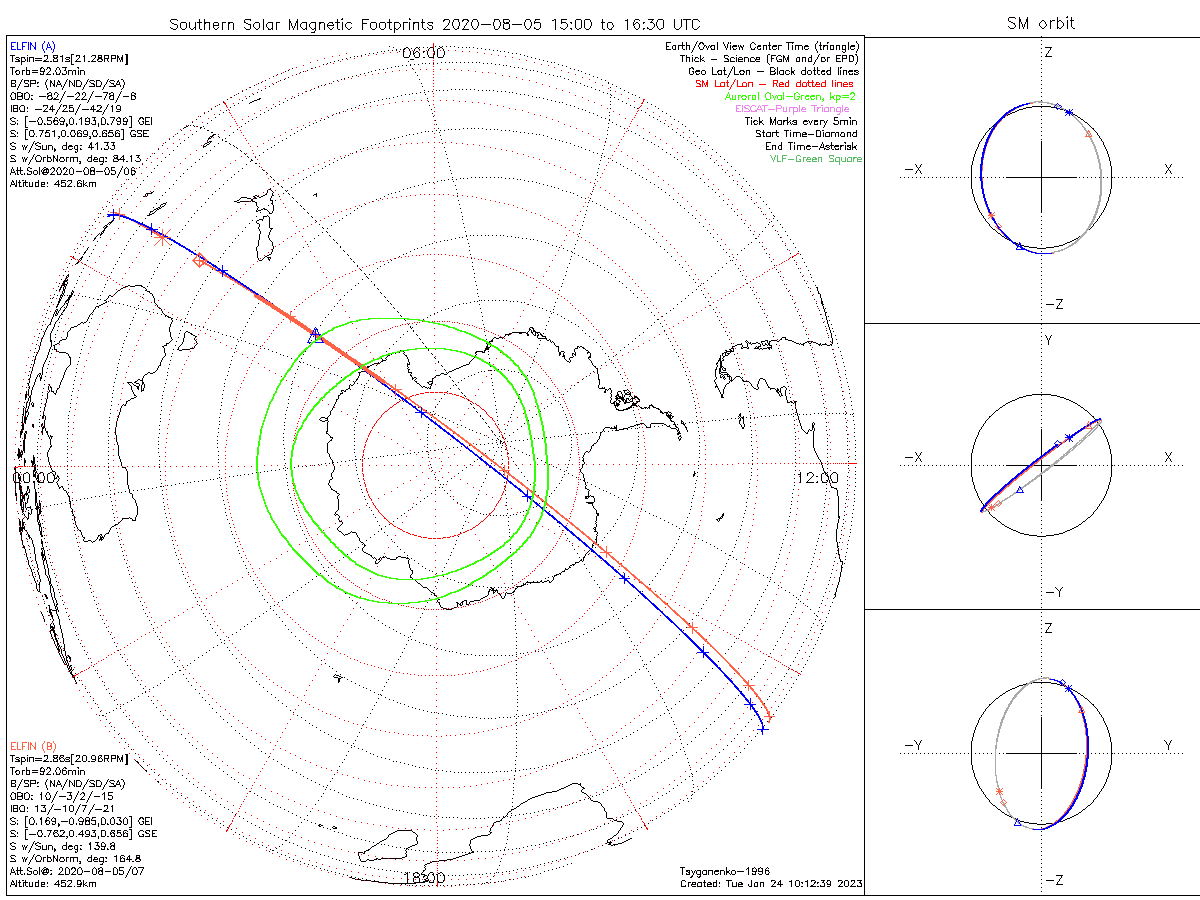Click 'Altitude: 452.9km' text
1200x900 pixels.
[53, 884]
